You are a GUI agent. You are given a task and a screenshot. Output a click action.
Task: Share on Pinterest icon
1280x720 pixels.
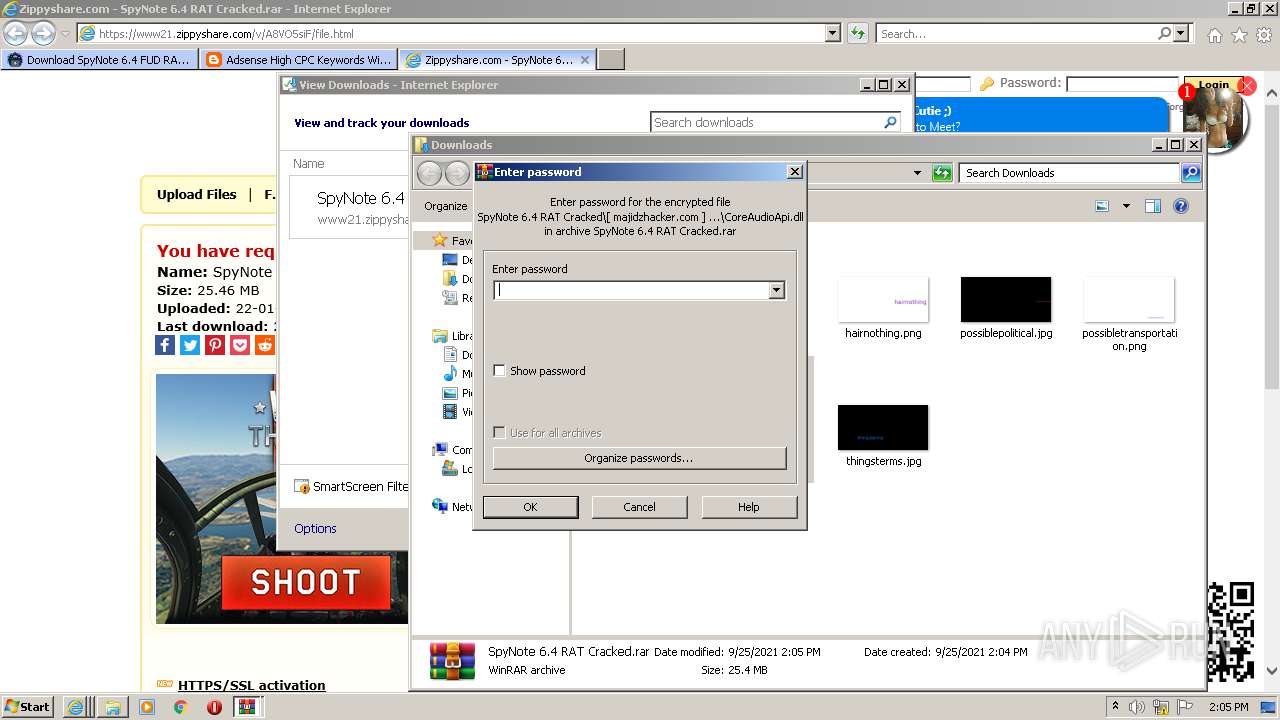point(215,345)
